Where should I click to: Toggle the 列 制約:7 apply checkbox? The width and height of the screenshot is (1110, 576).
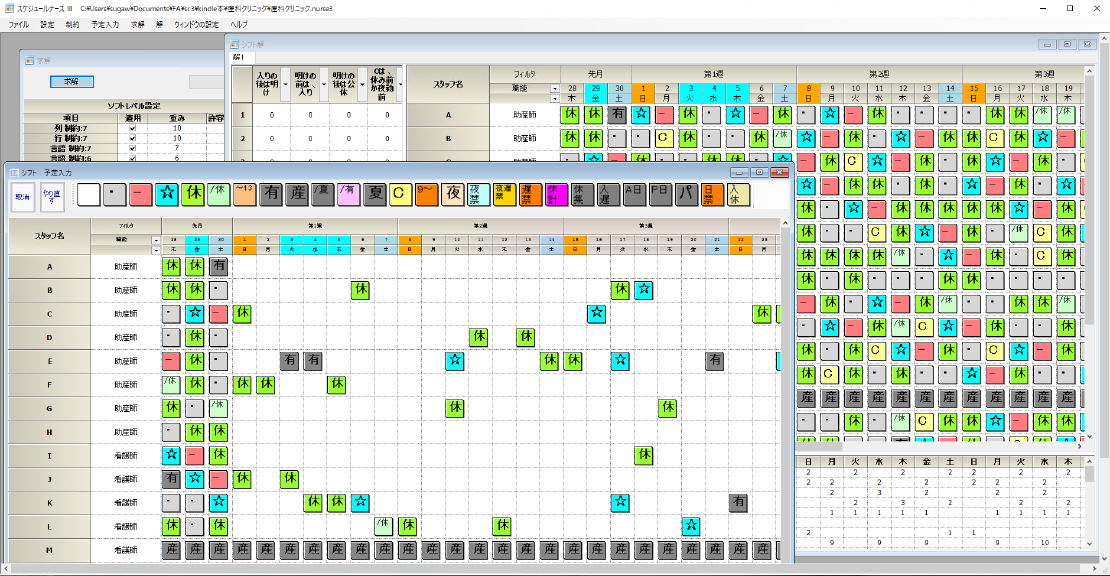pos(132,128)
